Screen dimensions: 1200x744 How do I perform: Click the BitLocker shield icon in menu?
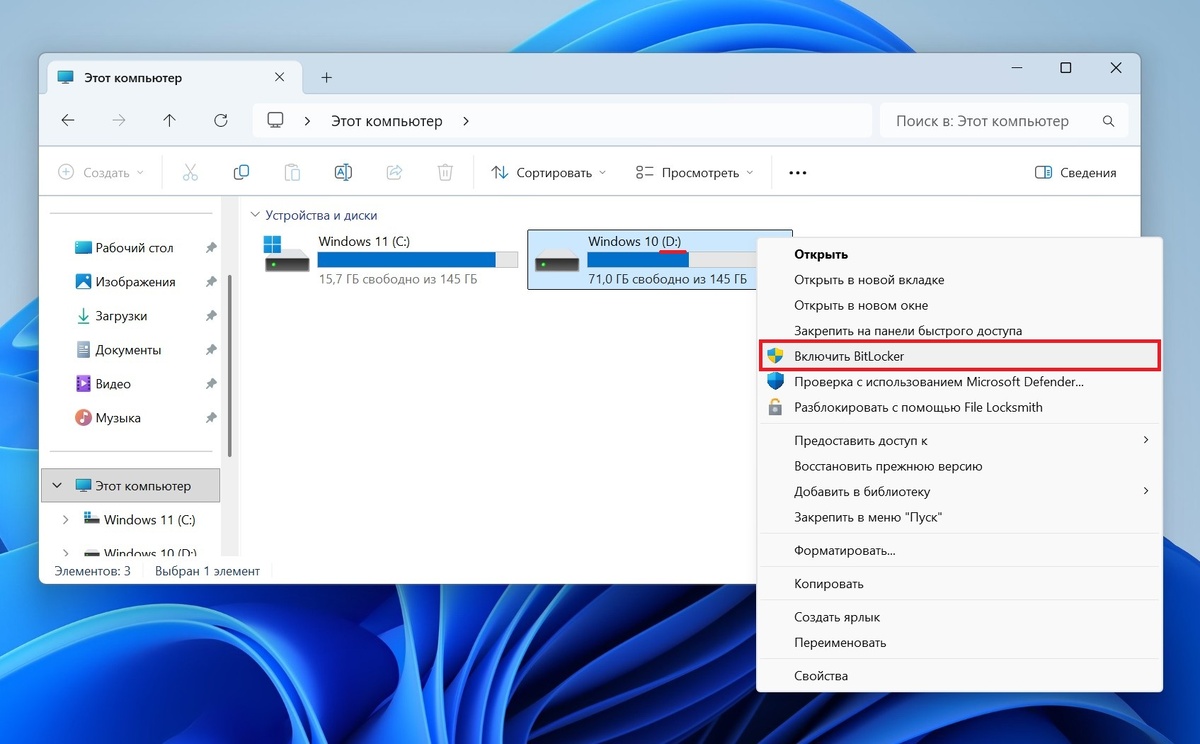pyautogui.click(x=775, y=356)
